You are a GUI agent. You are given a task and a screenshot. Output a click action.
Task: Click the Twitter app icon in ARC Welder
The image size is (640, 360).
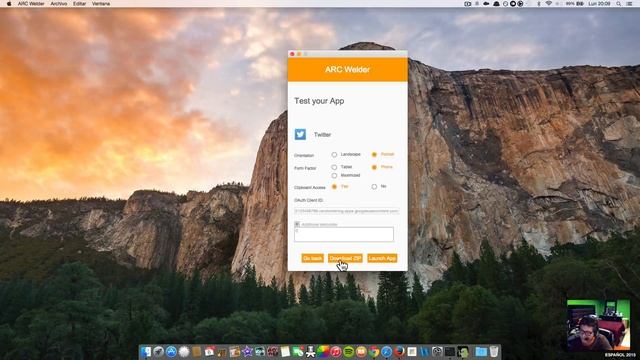coord(300,134)
